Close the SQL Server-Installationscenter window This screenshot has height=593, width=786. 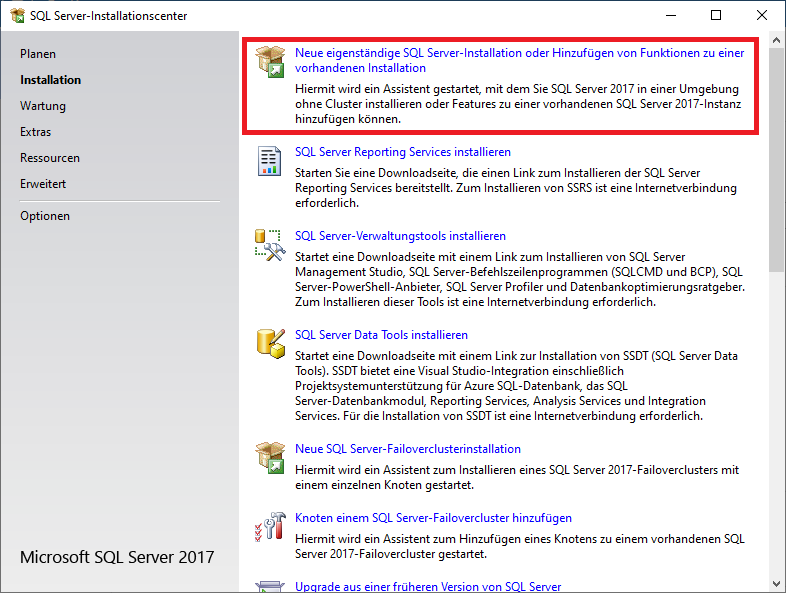[x=762, y=16]
